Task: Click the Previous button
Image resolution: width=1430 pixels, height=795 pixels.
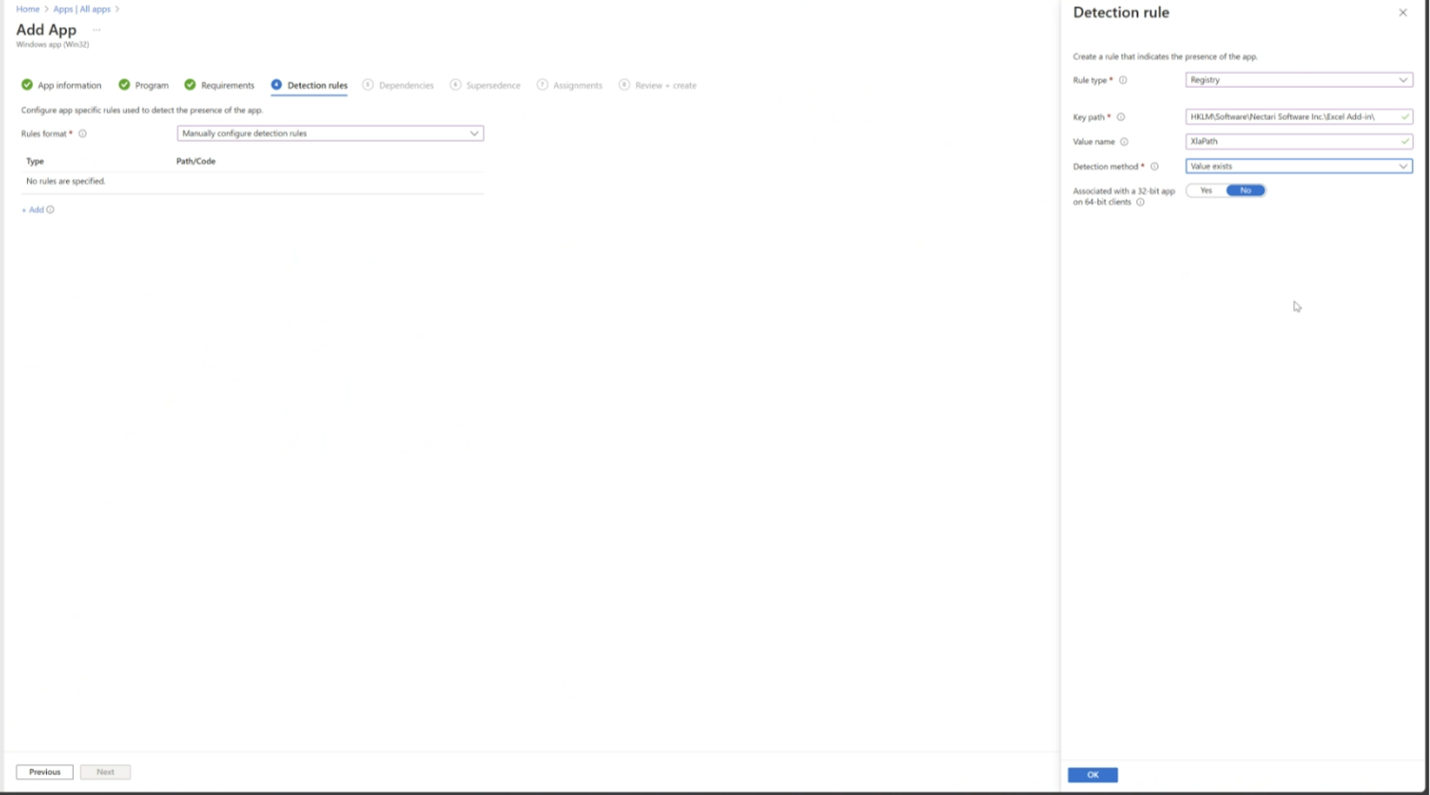Action: [44, 772]
